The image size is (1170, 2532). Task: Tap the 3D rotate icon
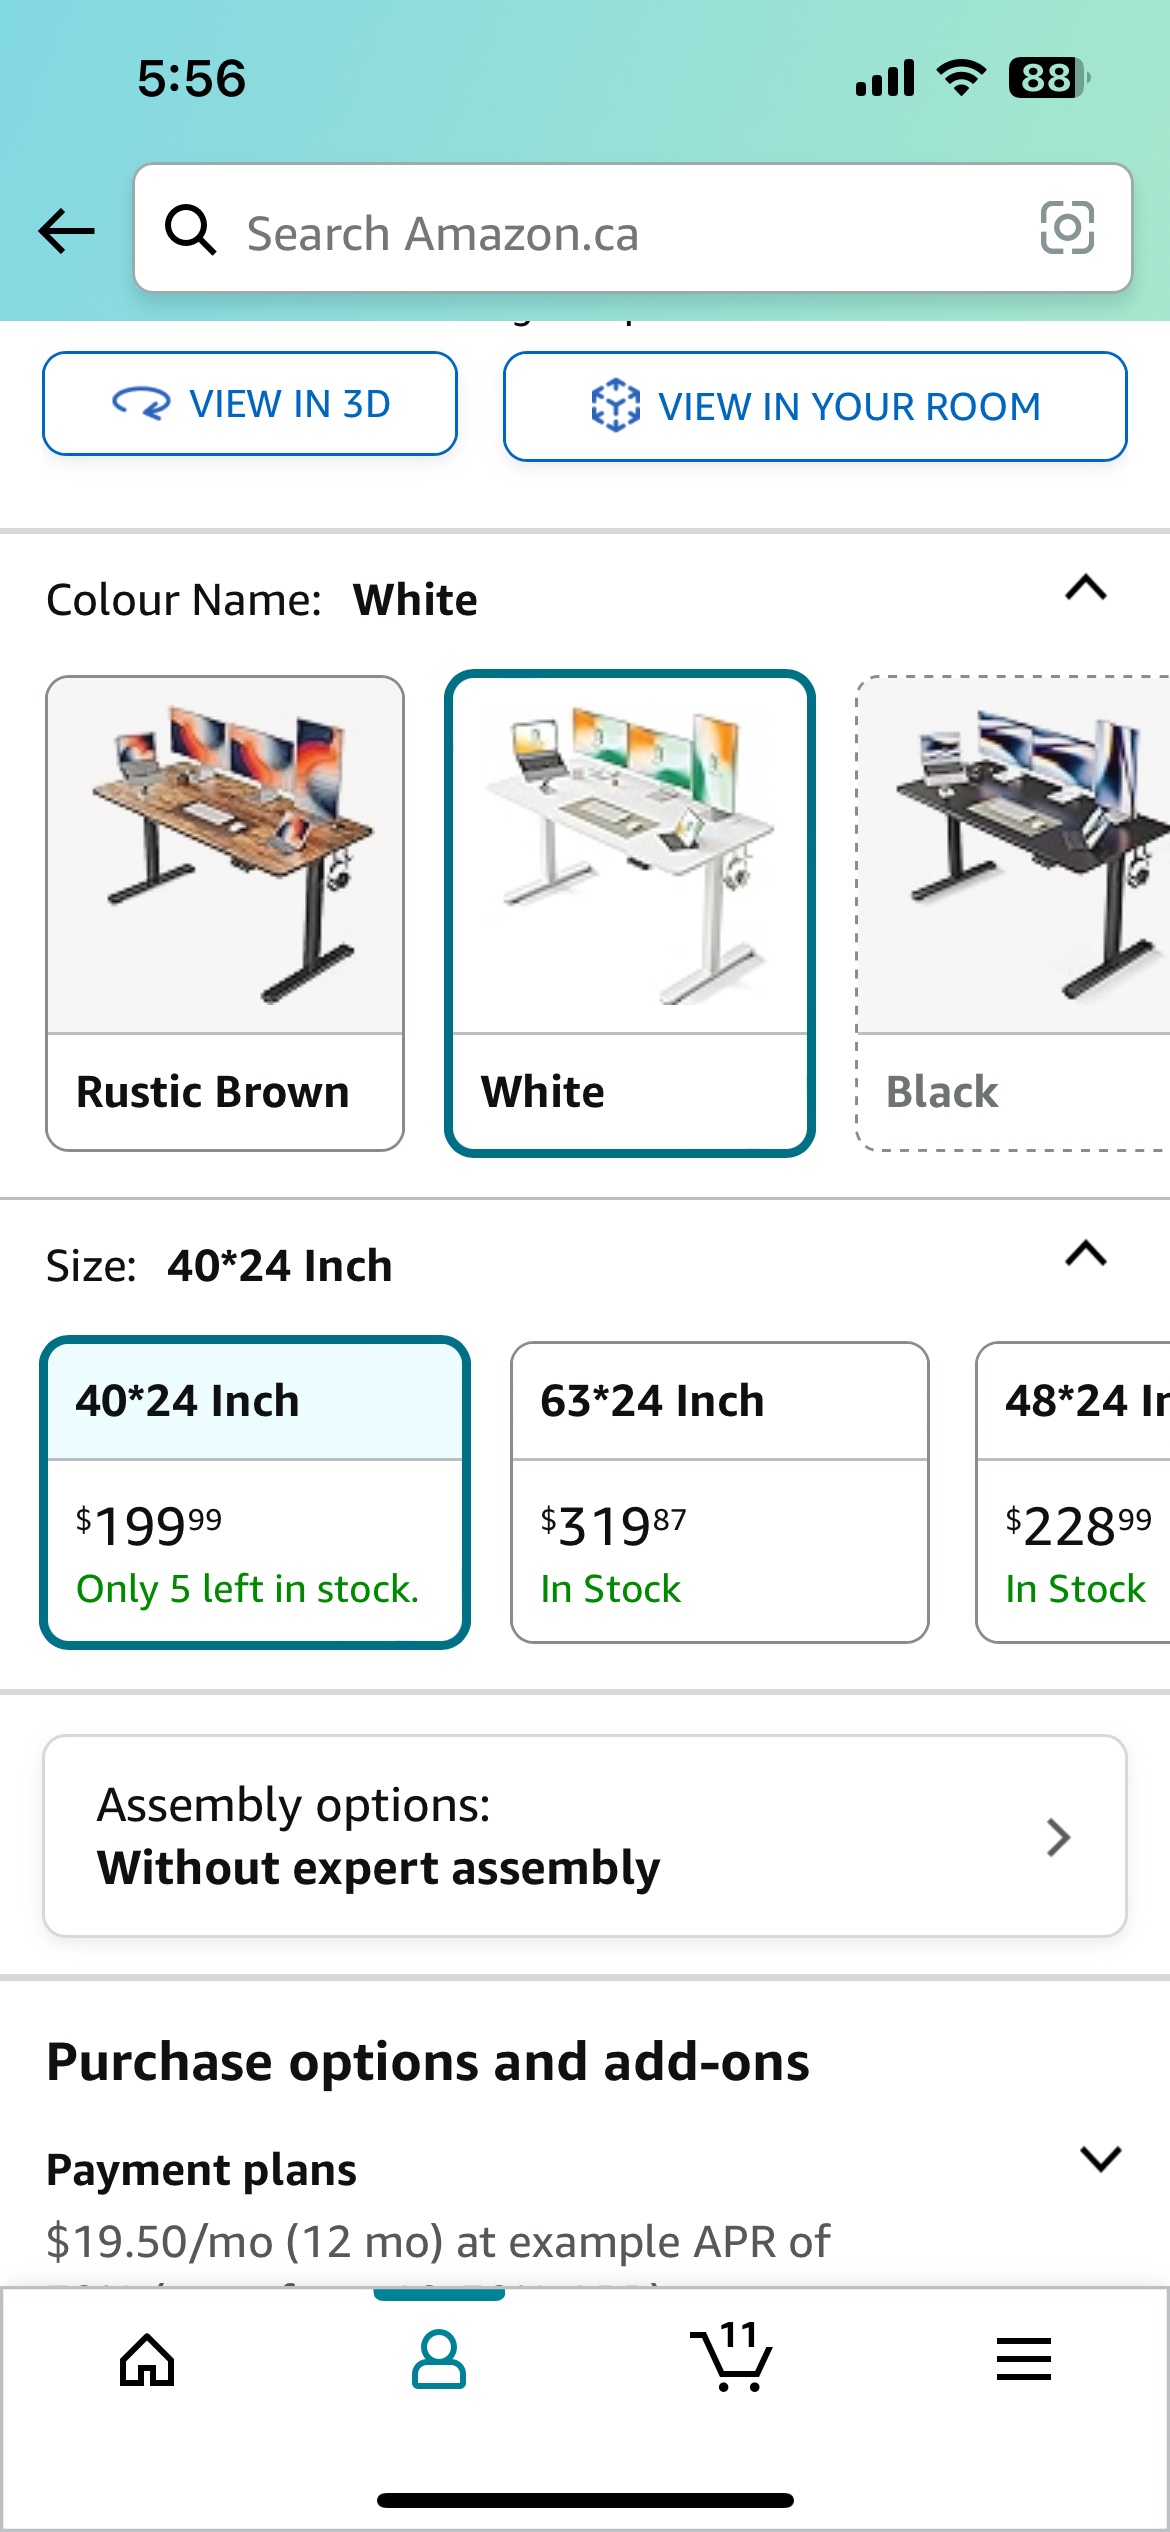pos(141,403)
